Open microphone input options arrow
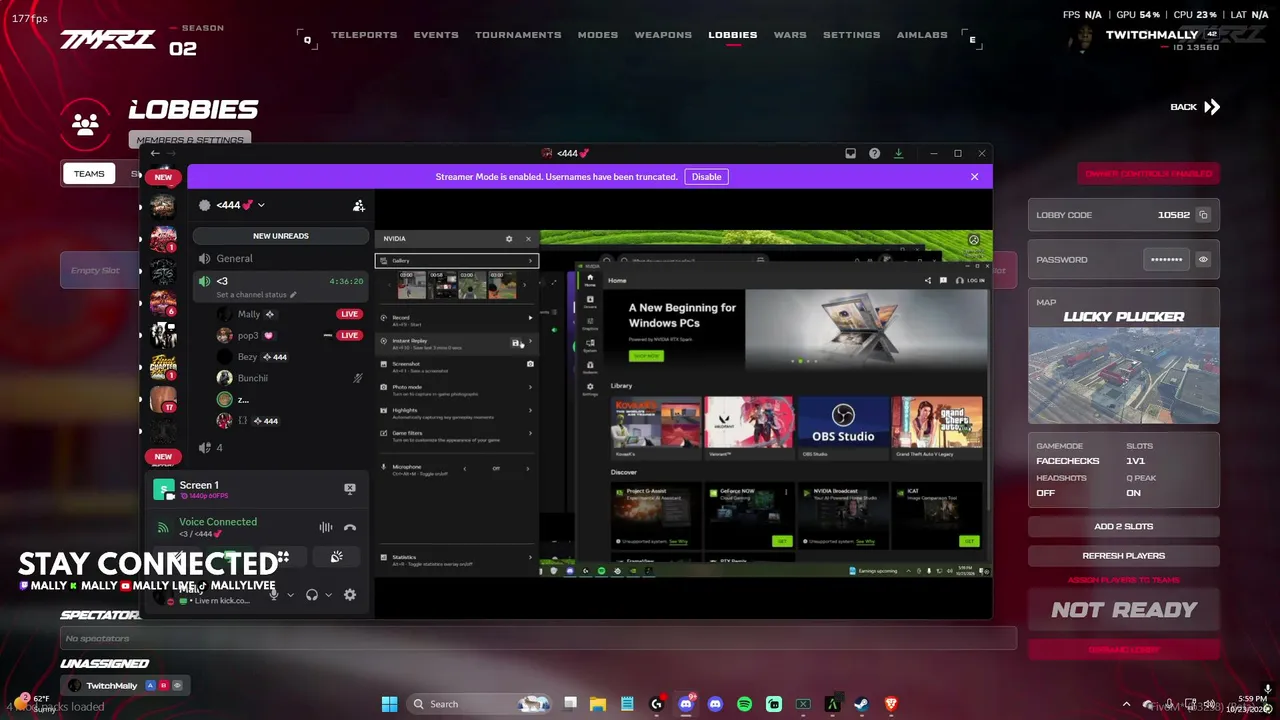This screenshot has height=720, width=1280. [291, 595]
